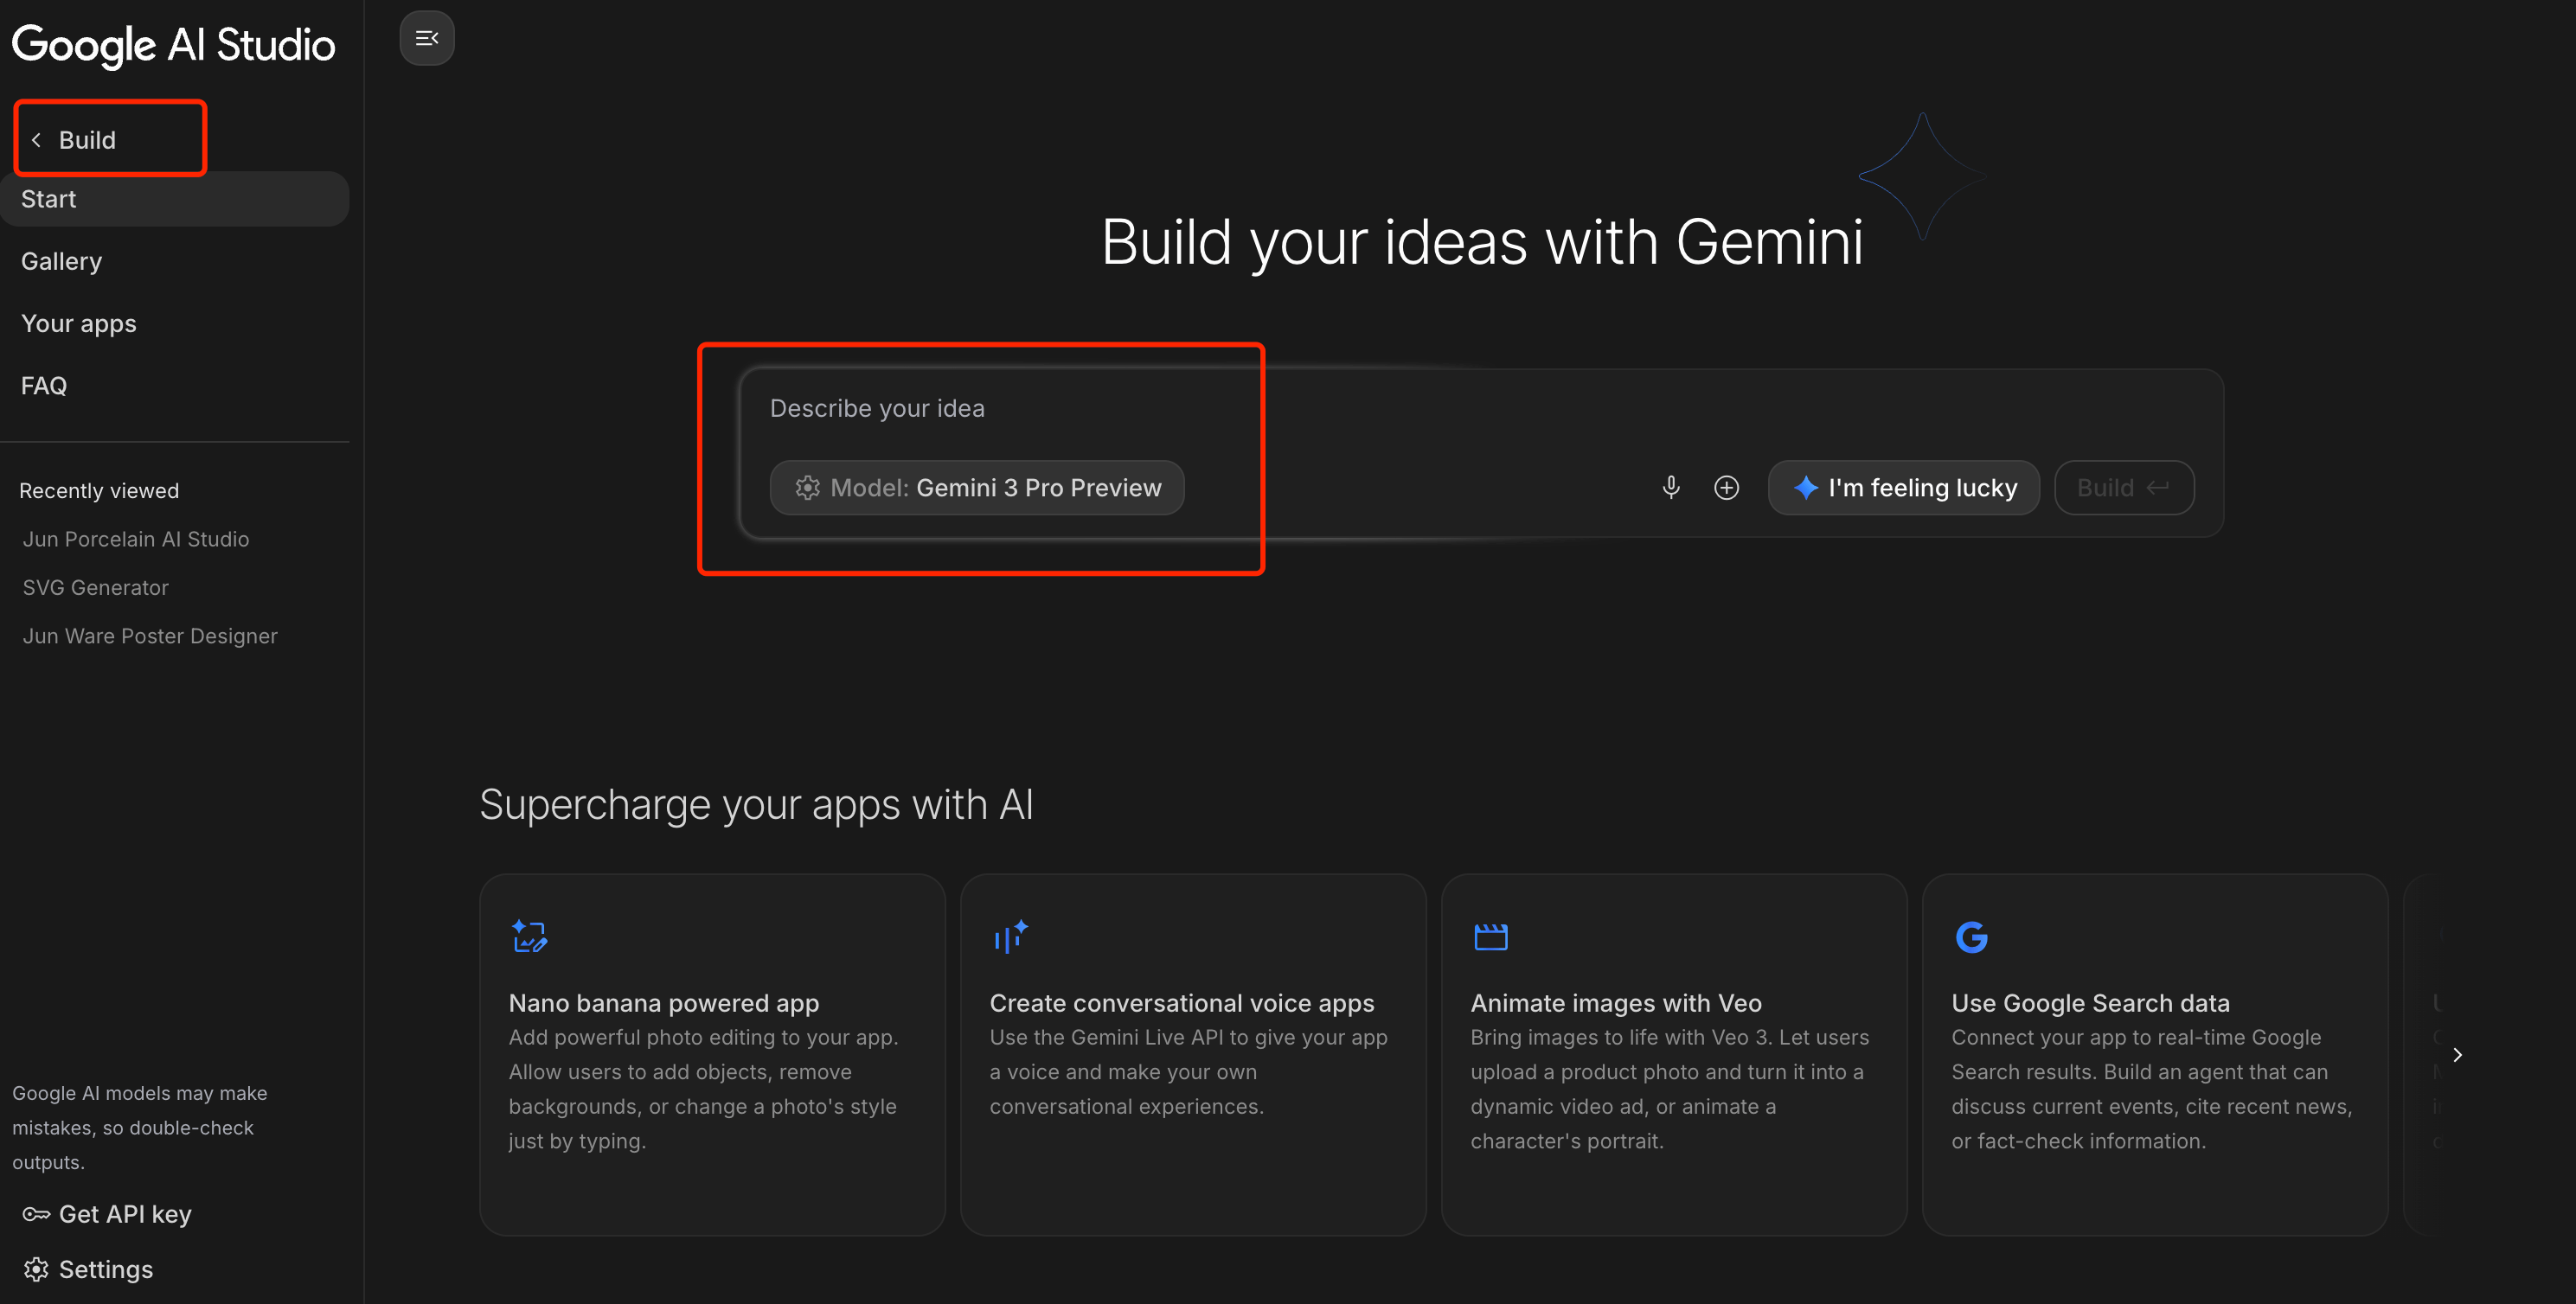Open the recently viewed SVG Generator
Screen dimensions: 2576x1304
tap(96, 587)
